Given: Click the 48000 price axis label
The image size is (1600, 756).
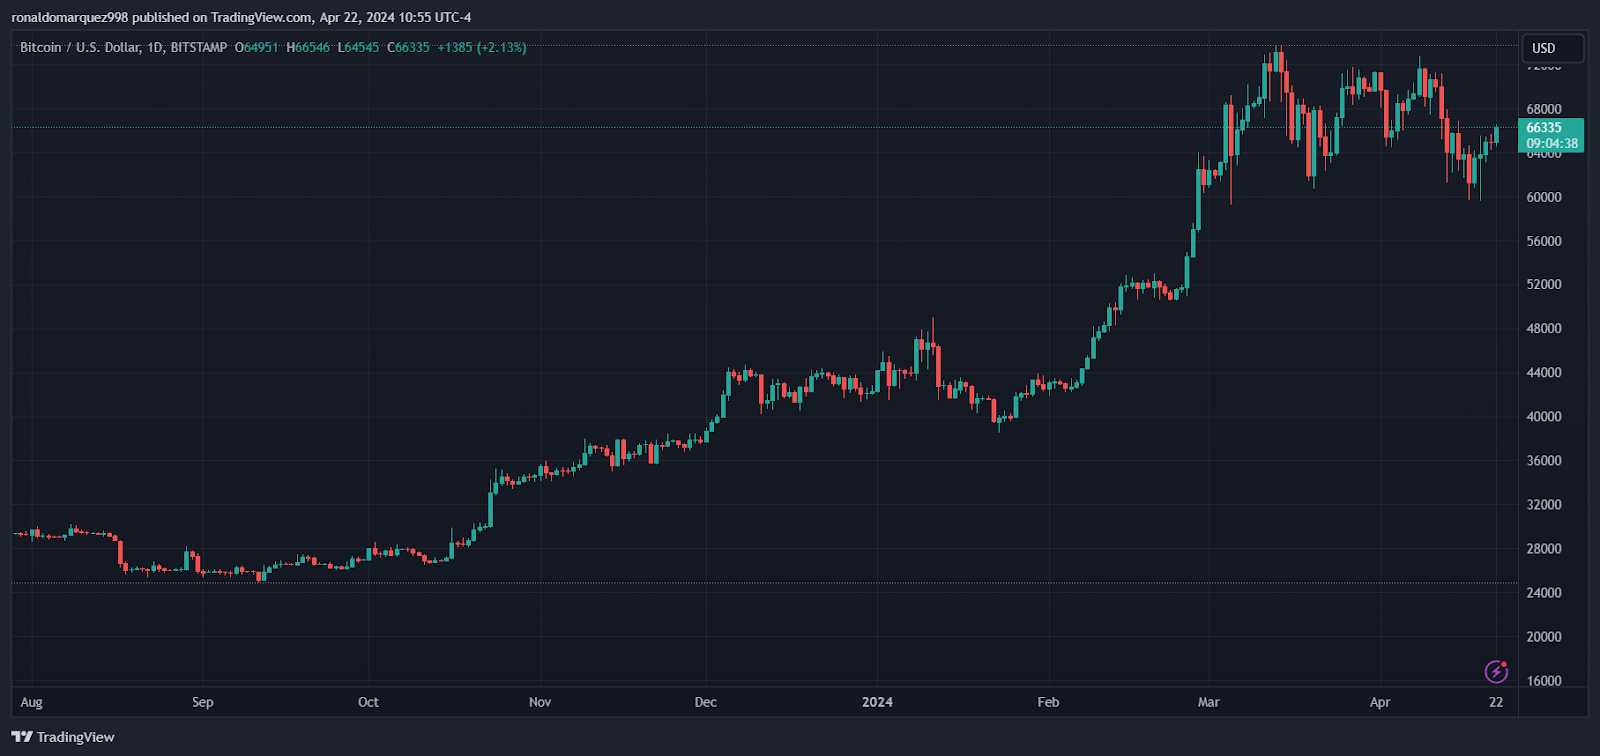Looking at the screenshot, I should pos(1544,329).
